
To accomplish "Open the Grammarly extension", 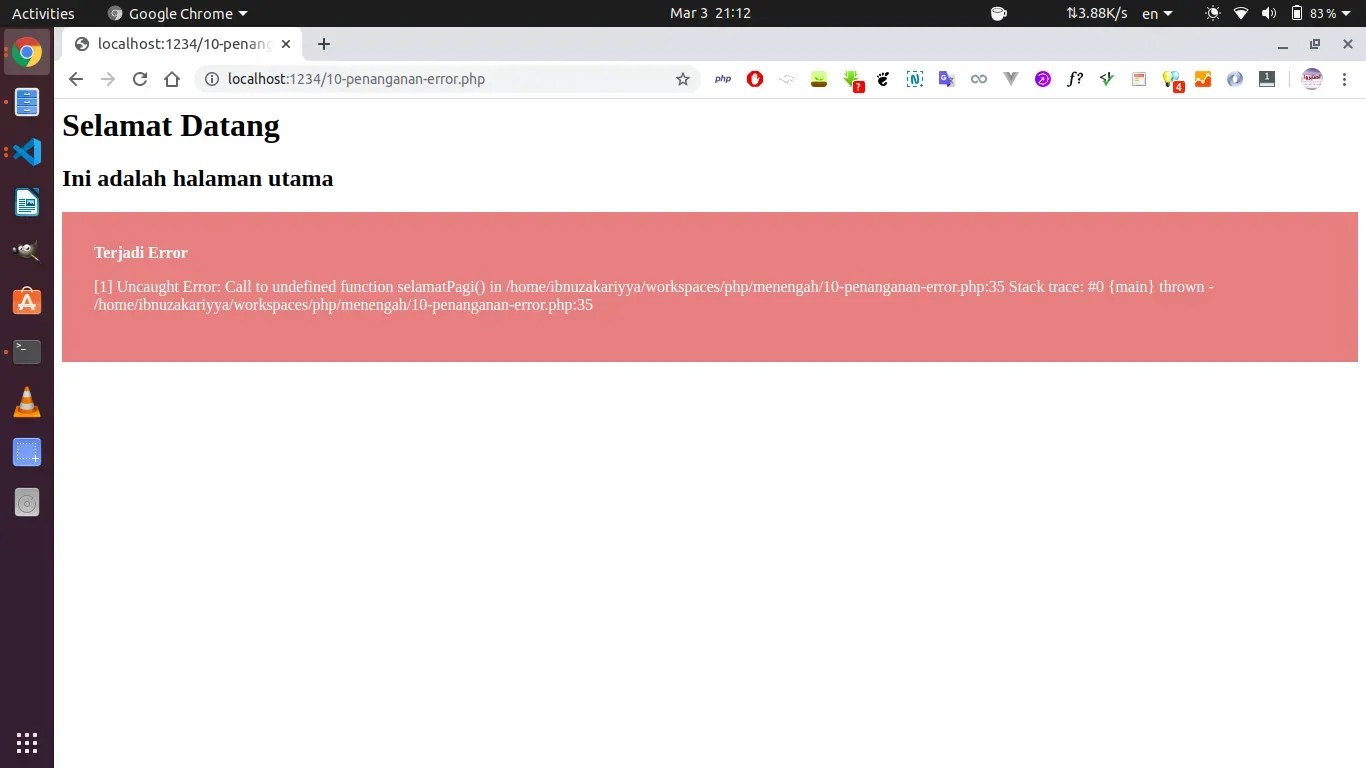I will pos(1107,79).
